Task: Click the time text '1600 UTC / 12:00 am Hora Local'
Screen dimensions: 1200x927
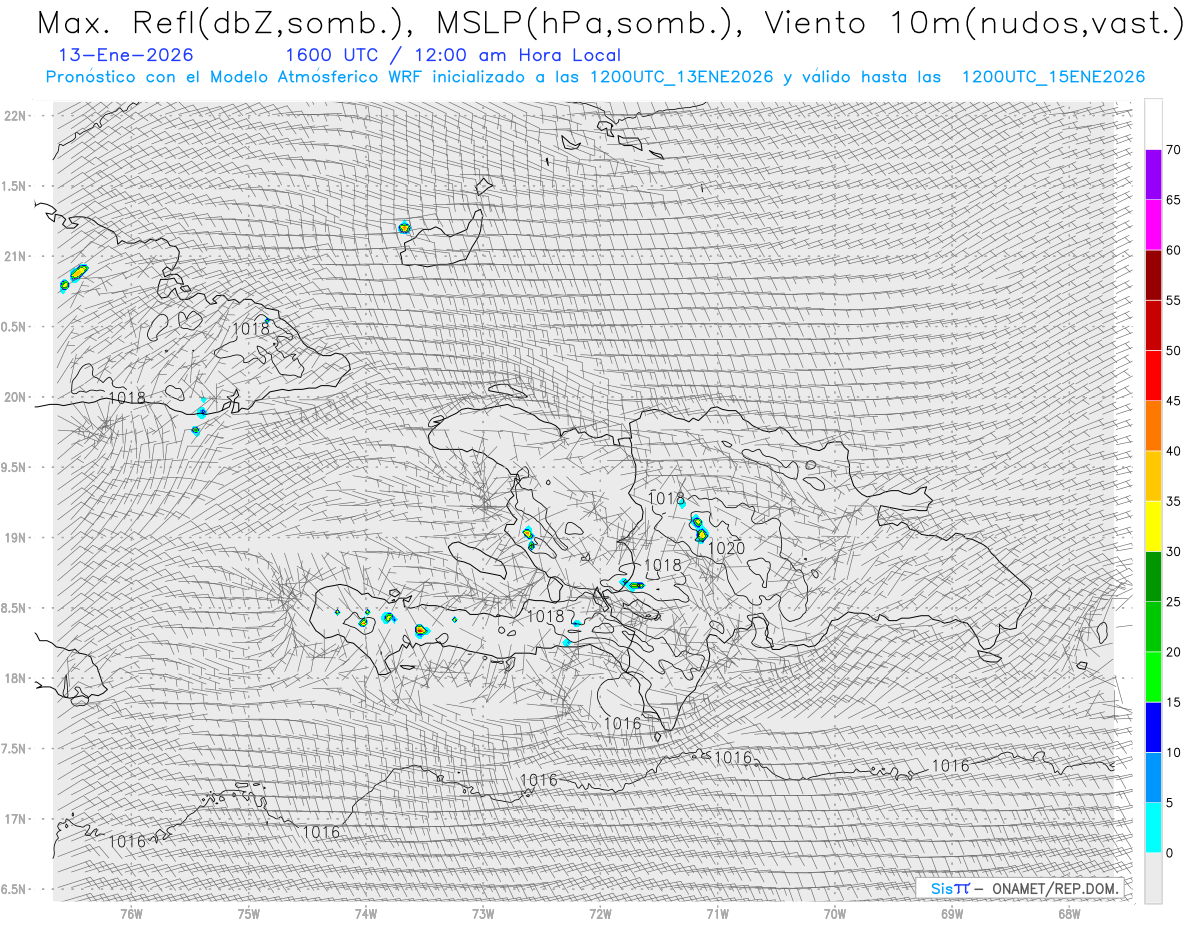Action: click(x=453, y=56)
